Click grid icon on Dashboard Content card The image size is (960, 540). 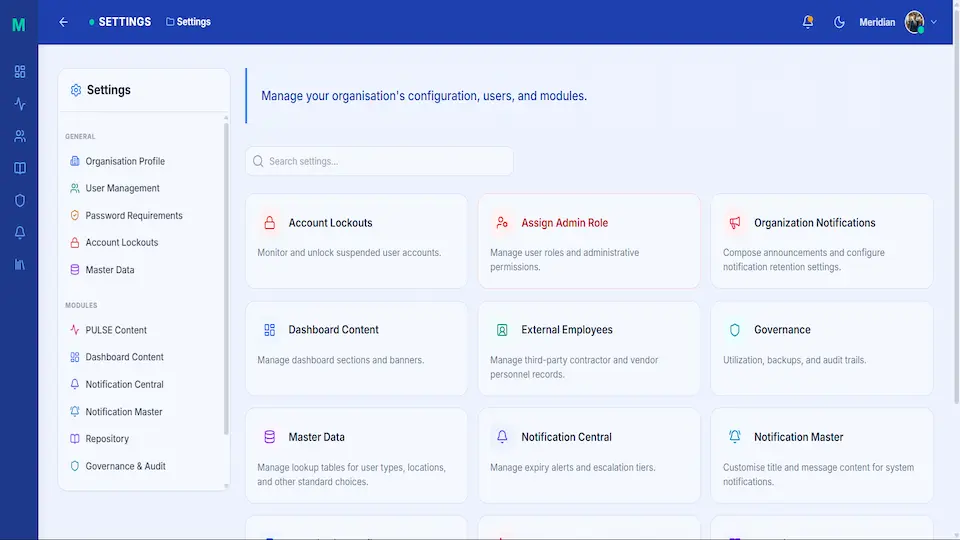click(269, 330)
